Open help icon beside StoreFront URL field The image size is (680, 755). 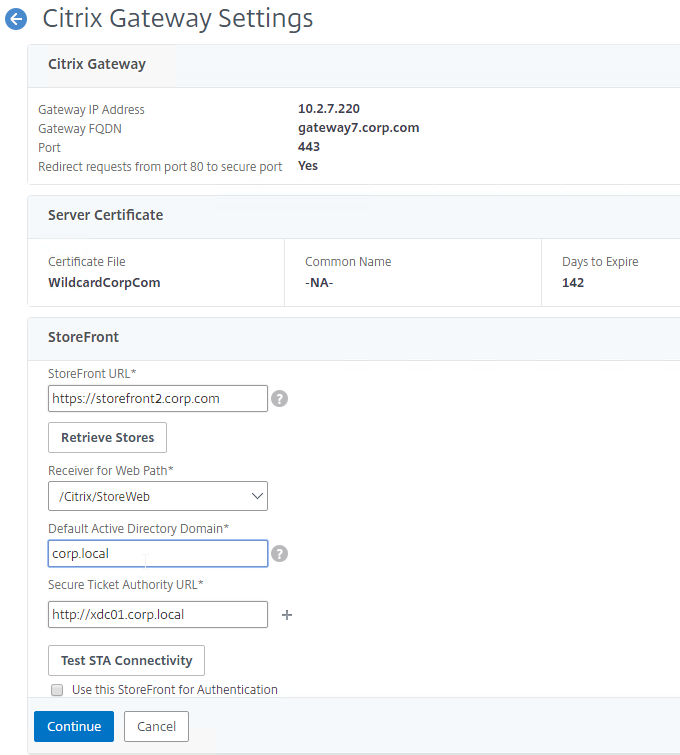point(279,399)
